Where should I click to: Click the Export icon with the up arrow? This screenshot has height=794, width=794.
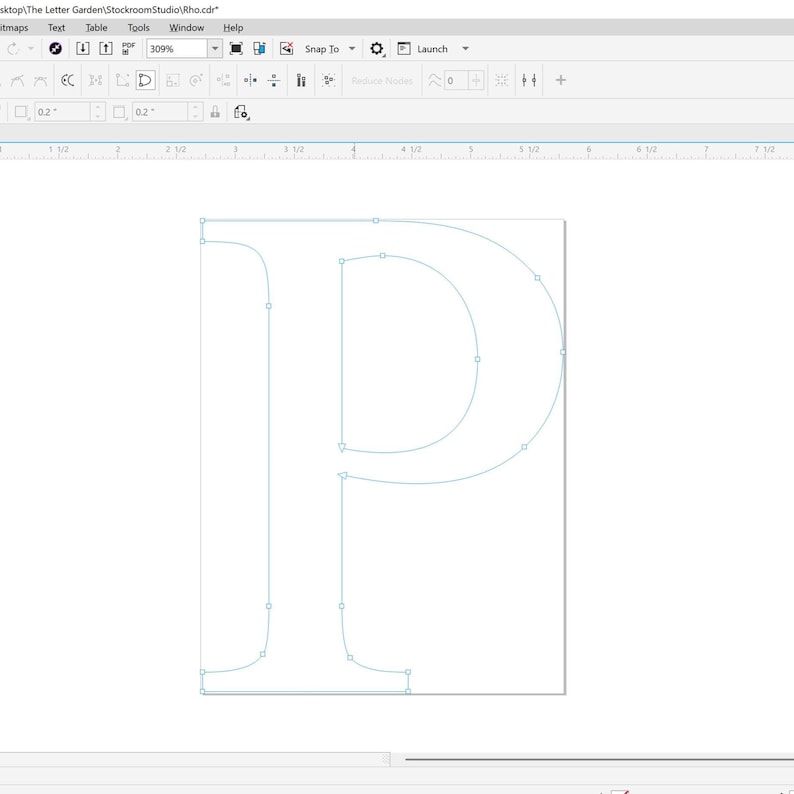(105, 49)
